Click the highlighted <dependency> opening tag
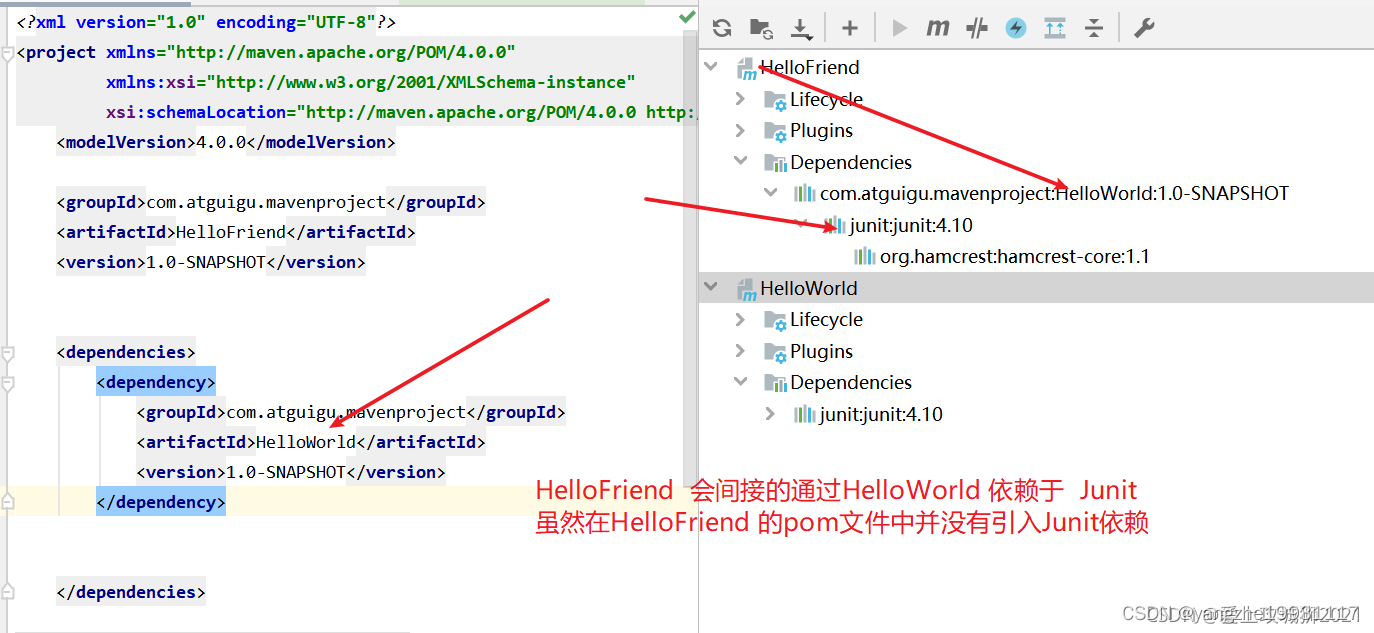The width and height of the screenshot is (1374, 633). coord(156,382)
